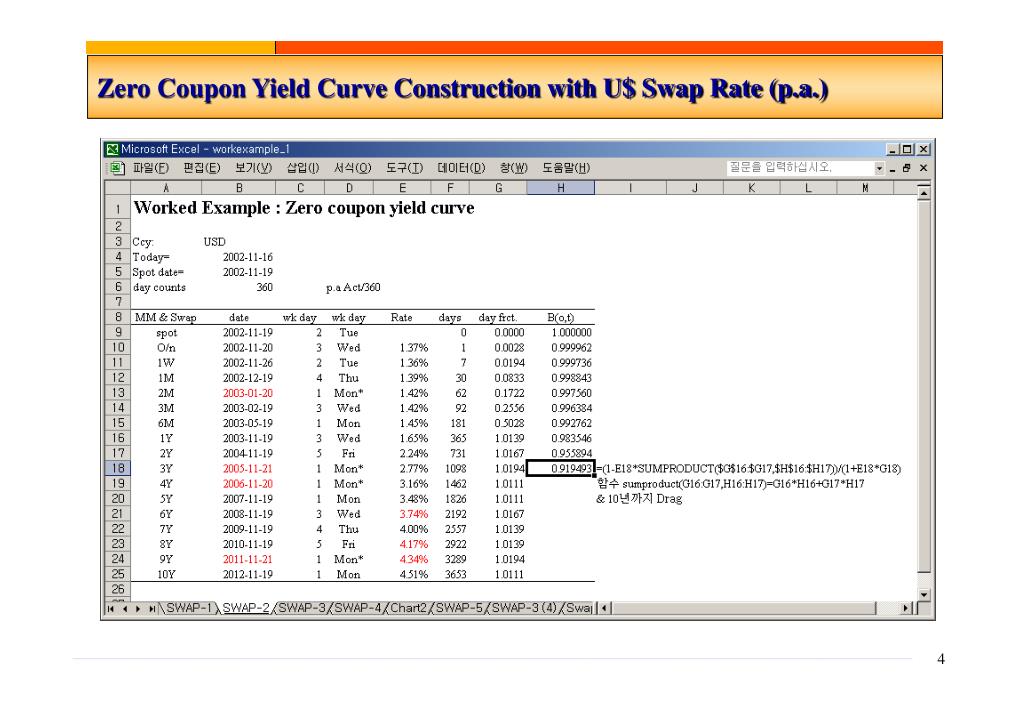Click the select-all corner box of the grid
The image size is (1023, 708).
117,188
